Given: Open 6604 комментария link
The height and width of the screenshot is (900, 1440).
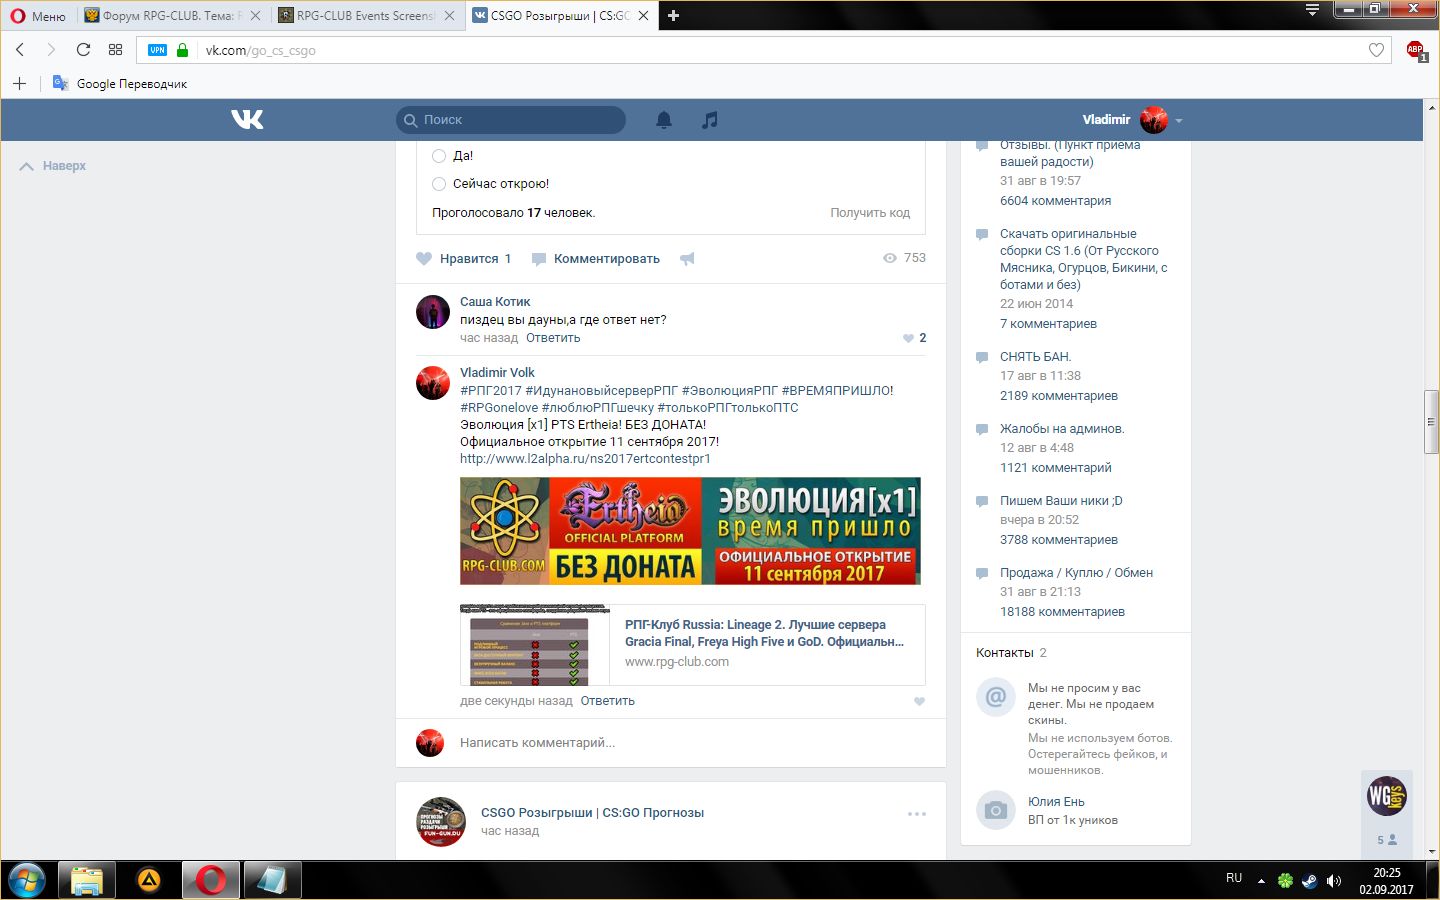Looking at the screenshot, I should 1055,201.
